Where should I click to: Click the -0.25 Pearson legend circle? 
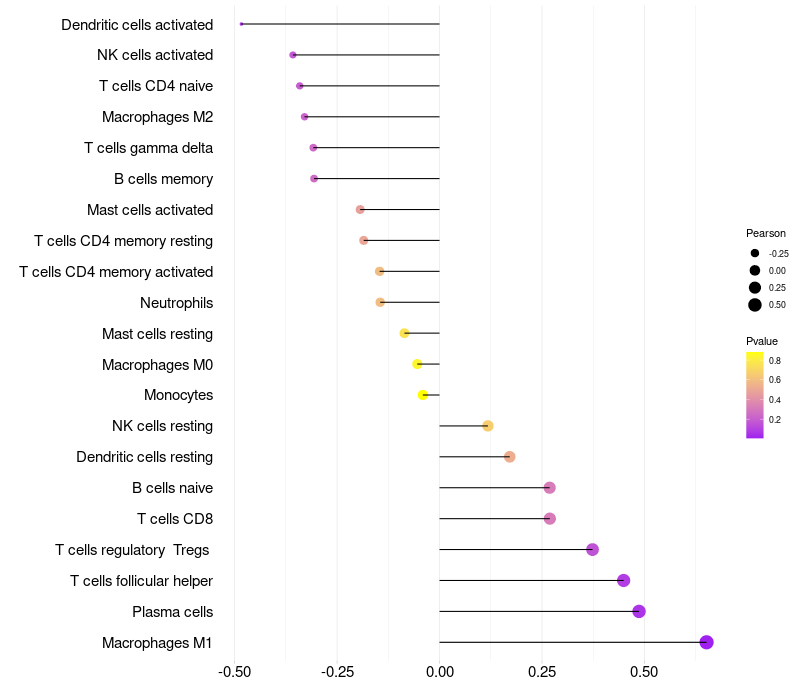pos(755,253)
